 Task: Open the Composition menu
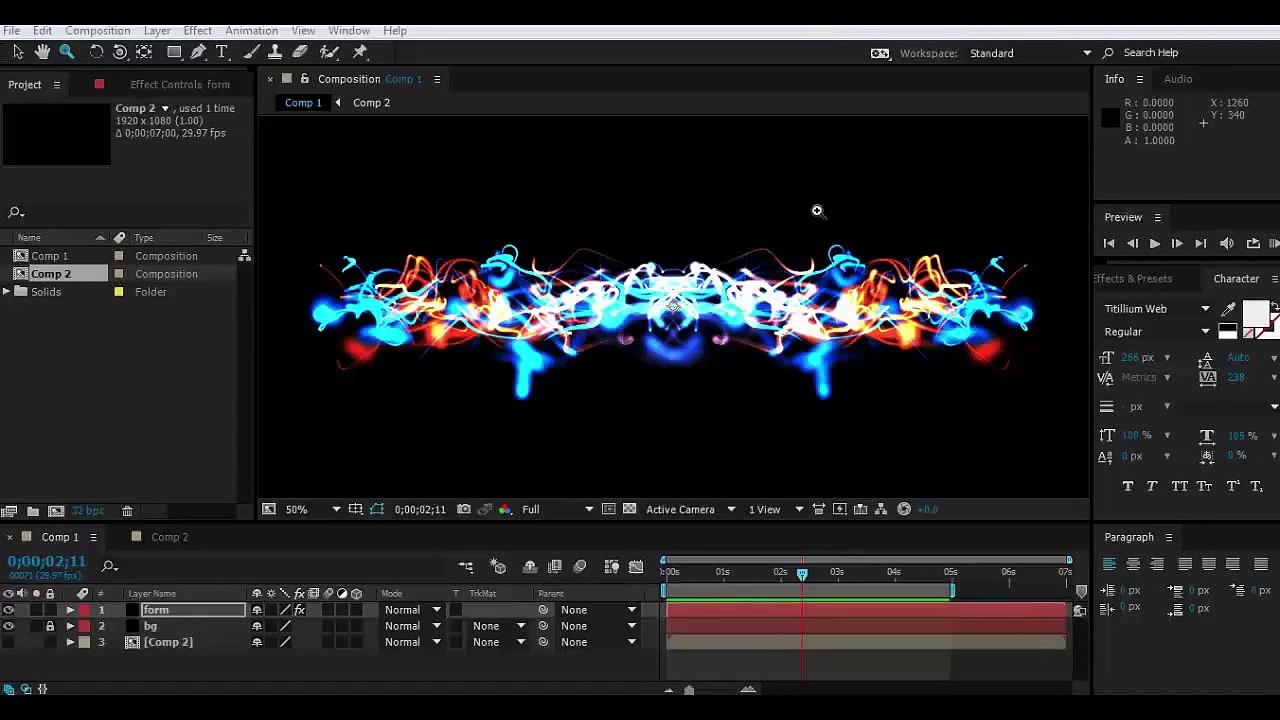point(97,31)
